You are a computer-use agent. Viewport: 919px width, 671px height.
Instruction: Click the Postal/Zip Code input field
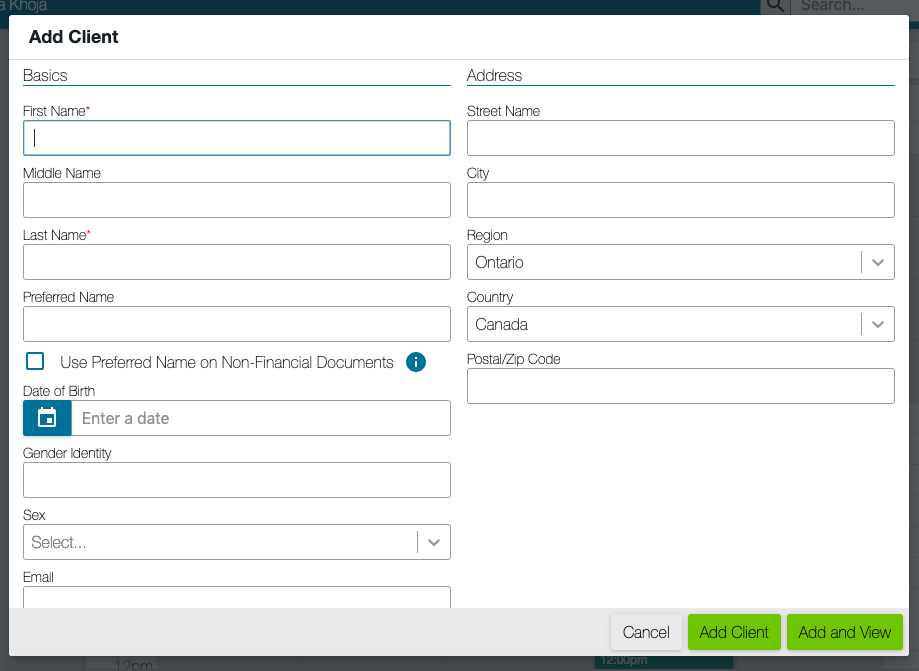click(680, 386)
